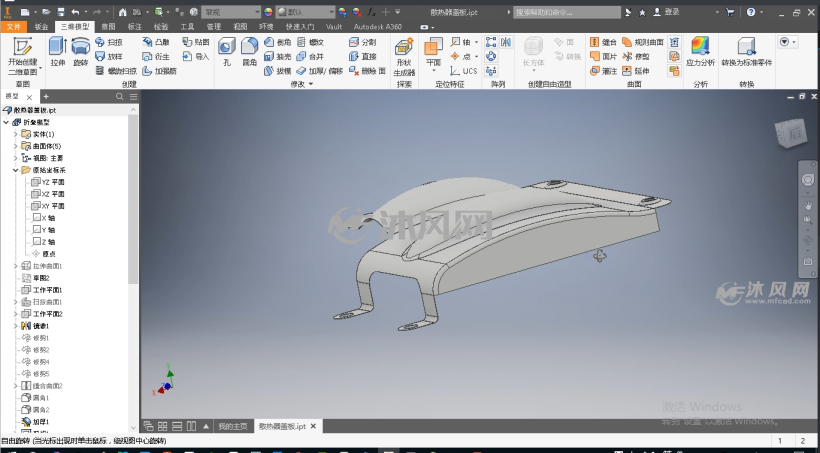Click the Import (导入) tool
This screenshot has height=453, width=820.
pos(196,56)
